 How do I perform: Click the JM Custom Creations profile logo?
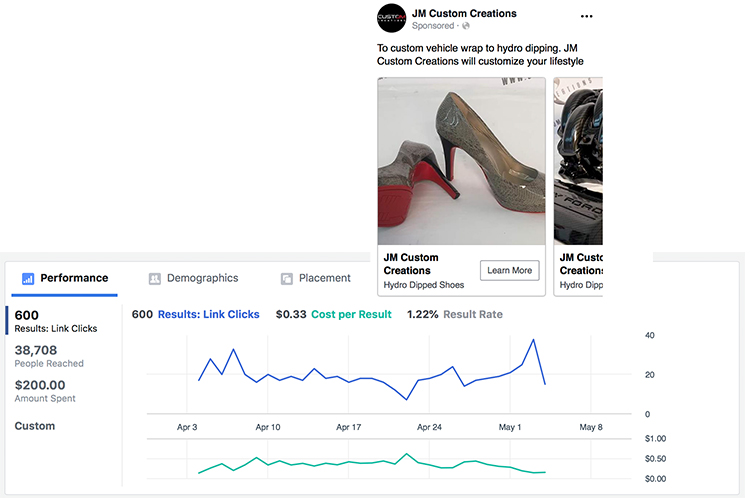[391, 18]
